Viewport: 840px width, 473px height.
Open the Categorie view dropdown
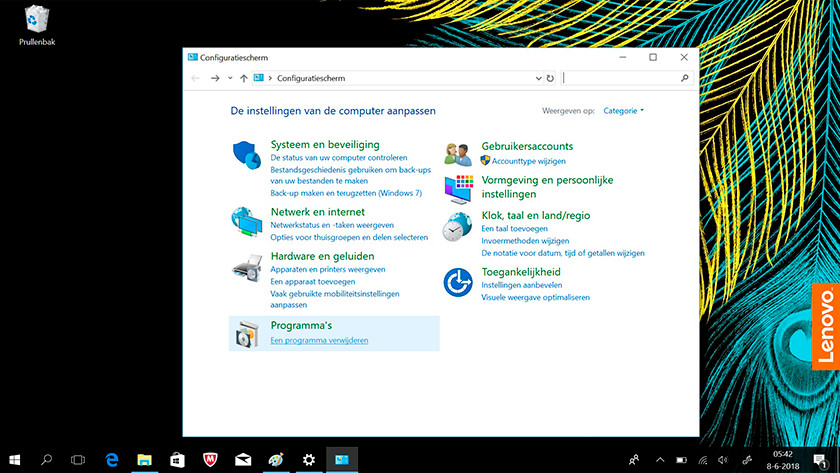coord(624,111)
